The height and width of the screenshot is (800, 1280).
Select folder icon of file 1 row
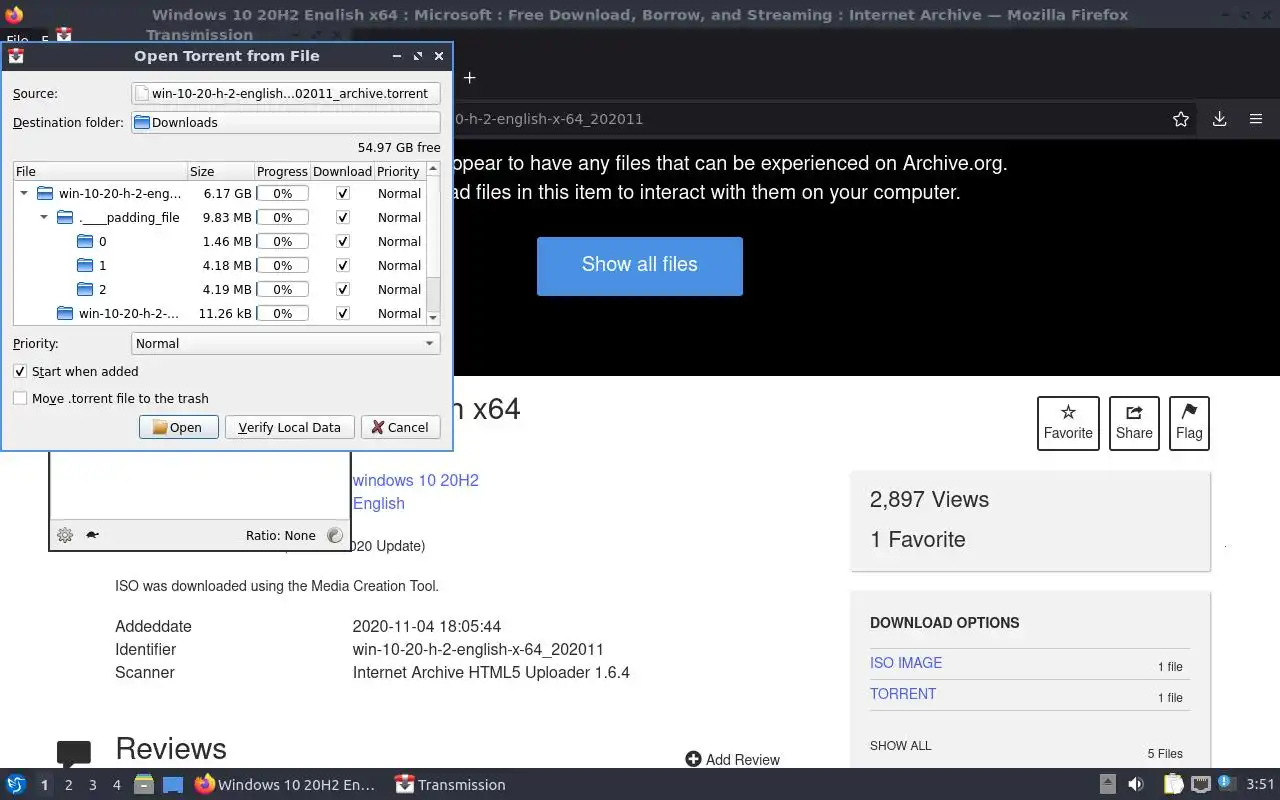coord(85,265)
